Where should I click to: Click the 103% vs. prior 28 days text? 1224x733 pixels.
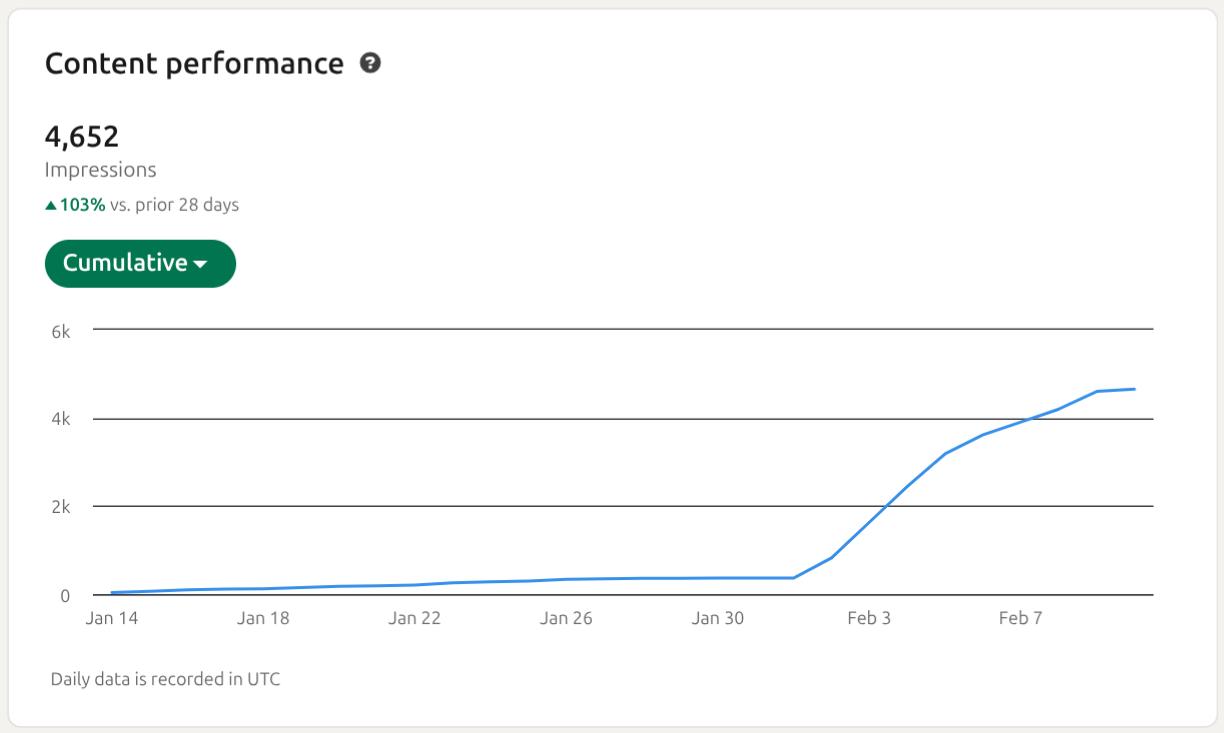click(142, 204)
